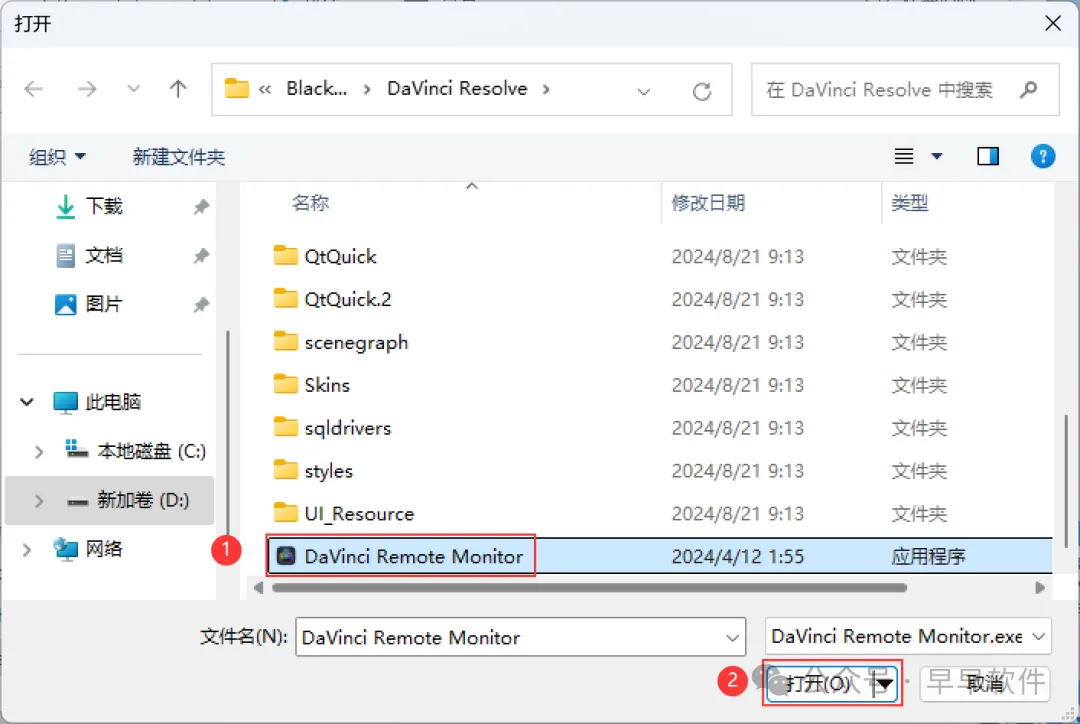Image resolution: width=1080 pixels, height=724 pixels.
Task: Open address bar history dropdown
Action: [643, 91]
